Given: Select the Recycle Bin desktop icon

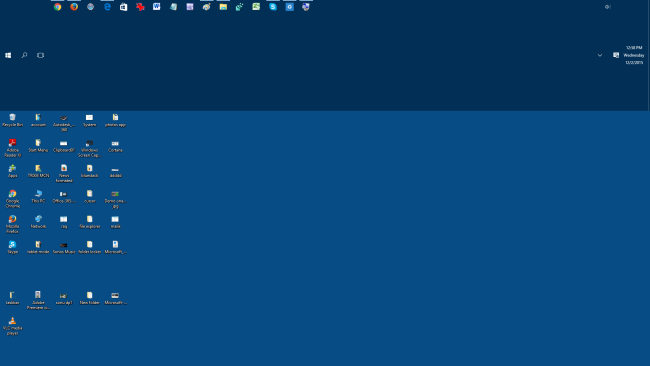Looking at the screenshot, I should (x=12, y=120).
